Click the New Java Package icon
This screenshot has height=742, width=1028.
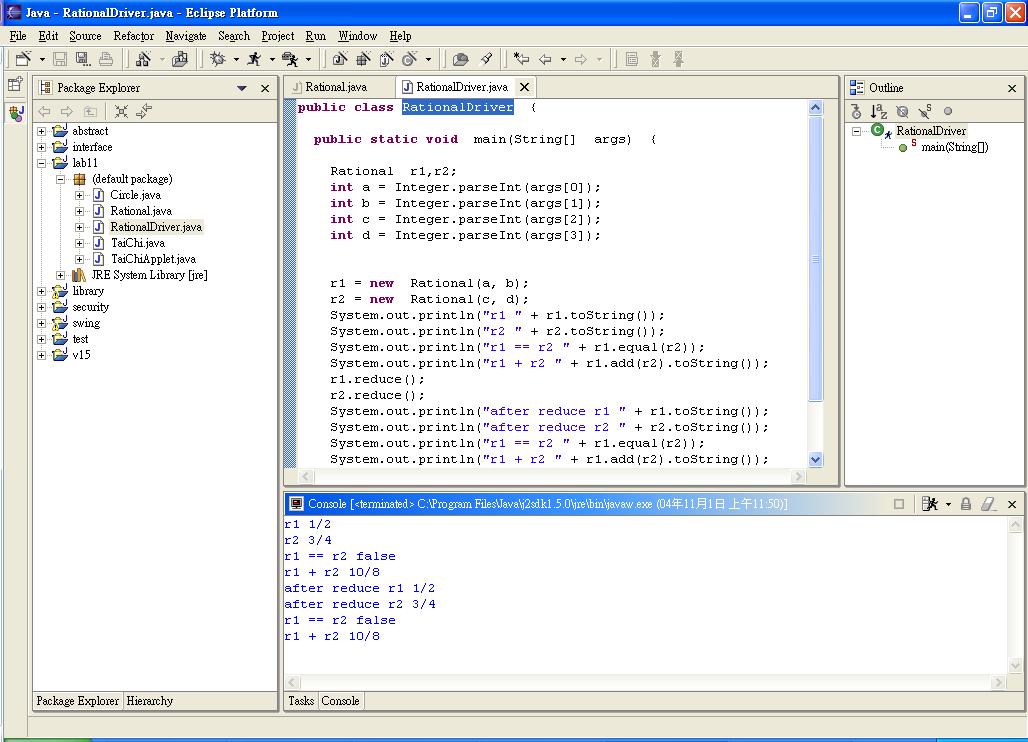[x=363, y=59]
